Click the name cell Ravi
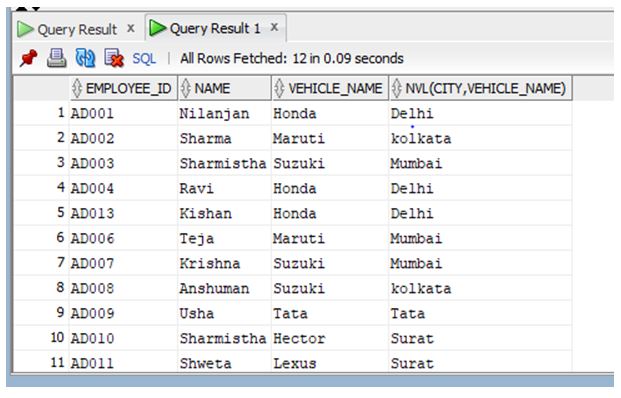The height and width of the screenshot is (398, 621). pyautogui.click(x=225, y=188)
